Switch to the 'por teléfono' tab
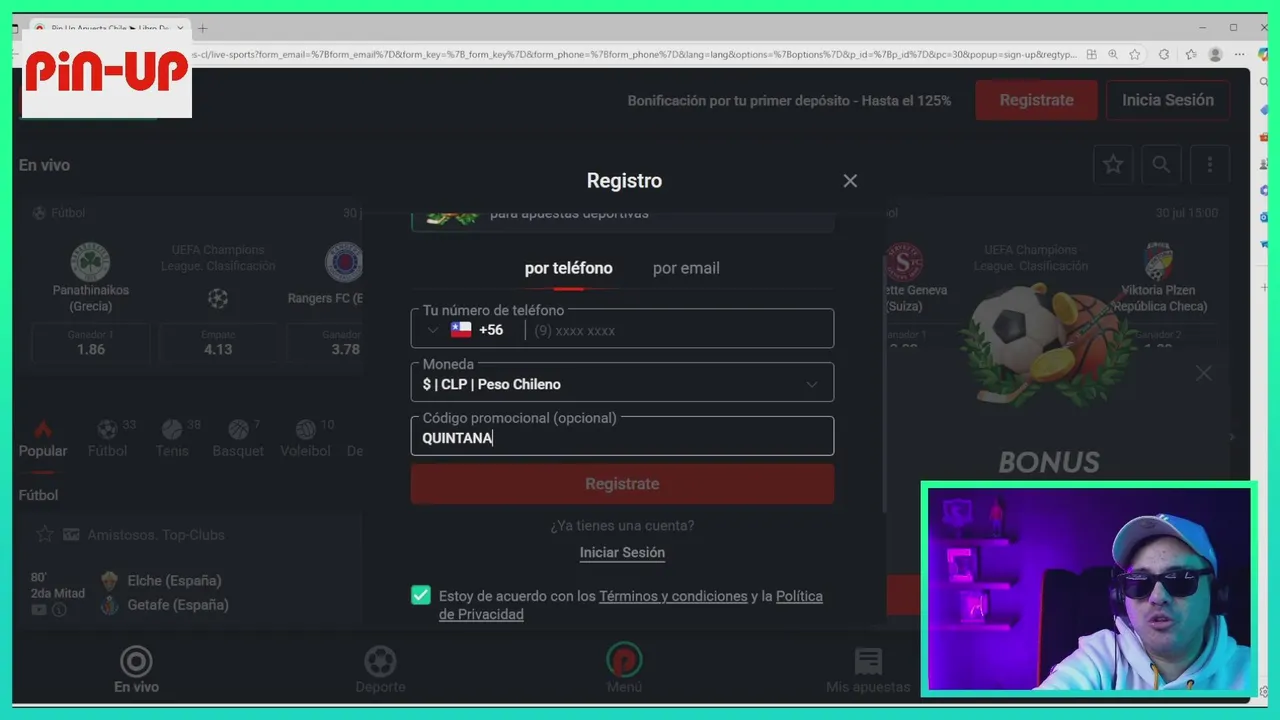 568,268
